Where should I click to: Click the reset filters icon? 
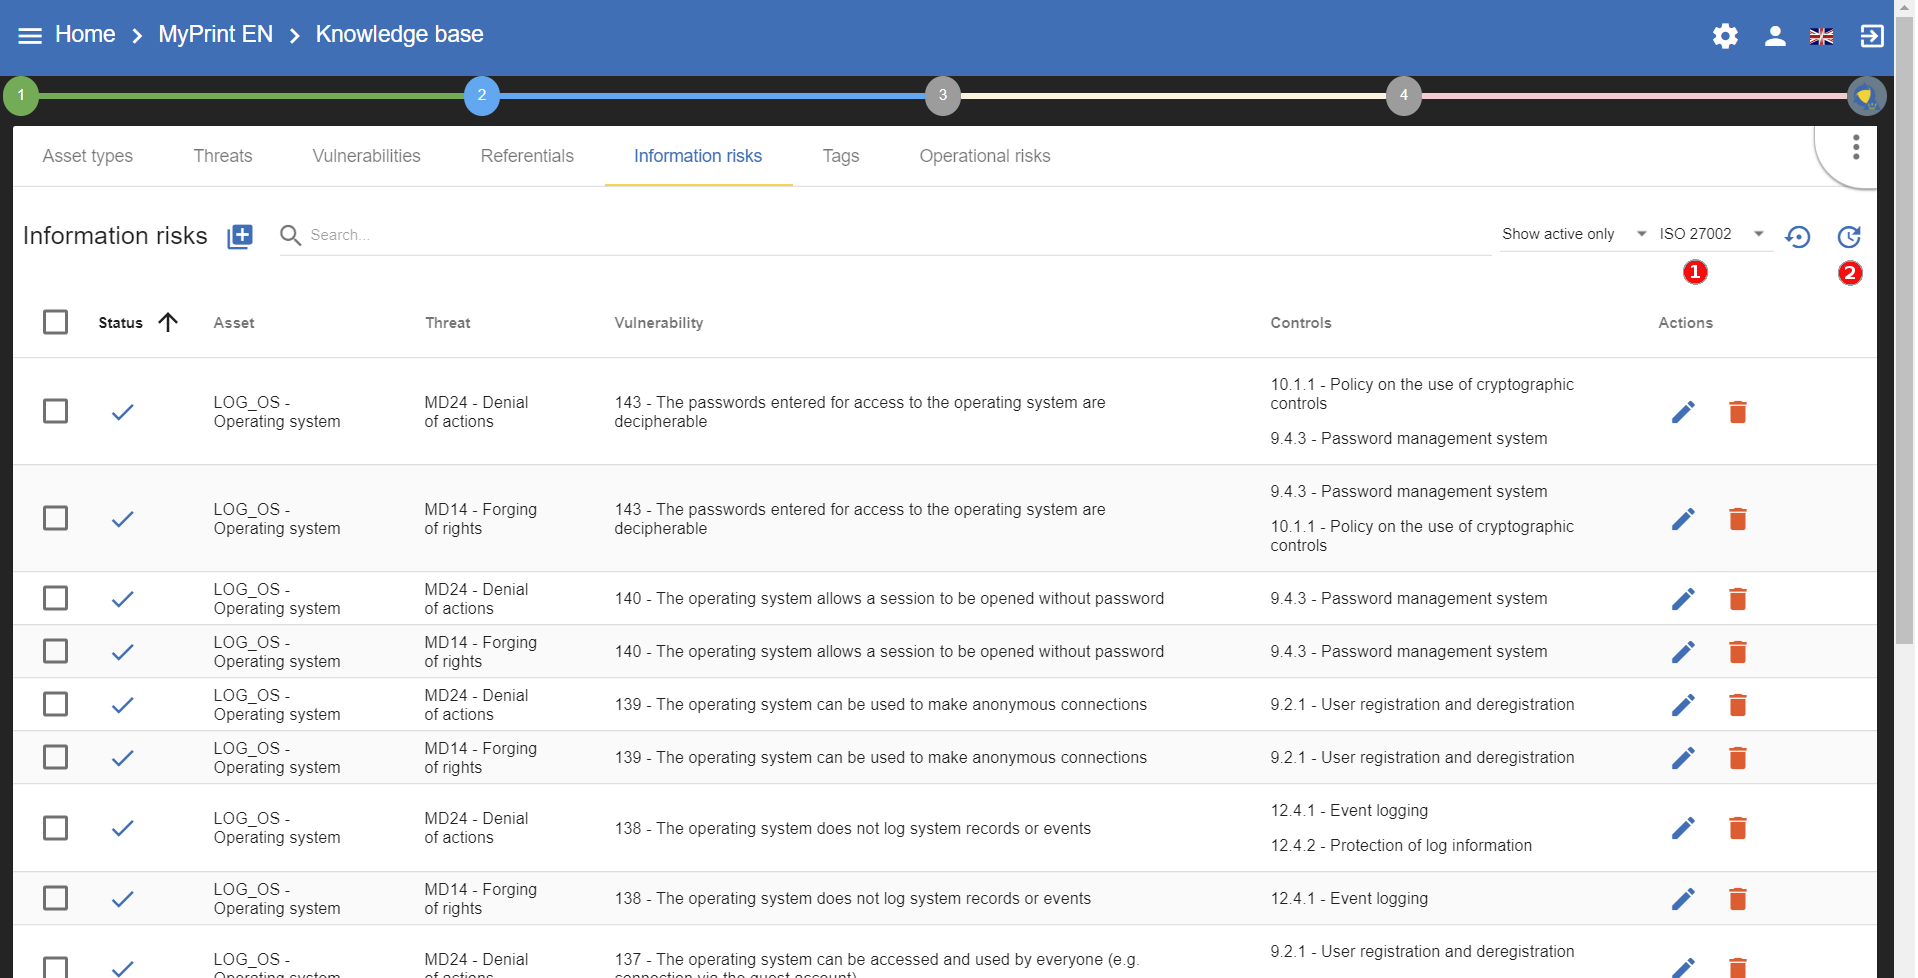click(x=1798, y=237)
